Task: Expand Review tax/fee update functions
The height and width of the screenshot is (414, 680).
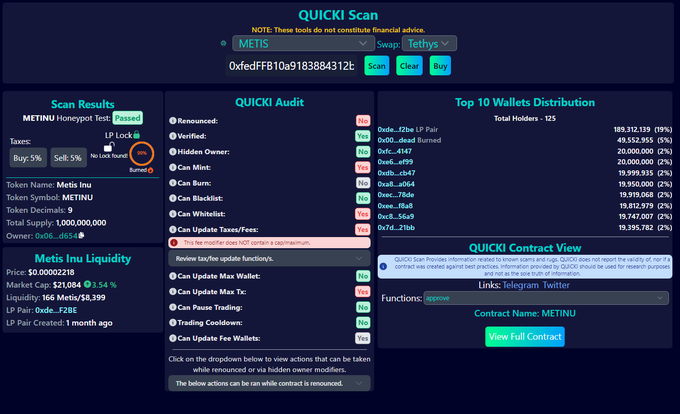Action: (269, 258)
